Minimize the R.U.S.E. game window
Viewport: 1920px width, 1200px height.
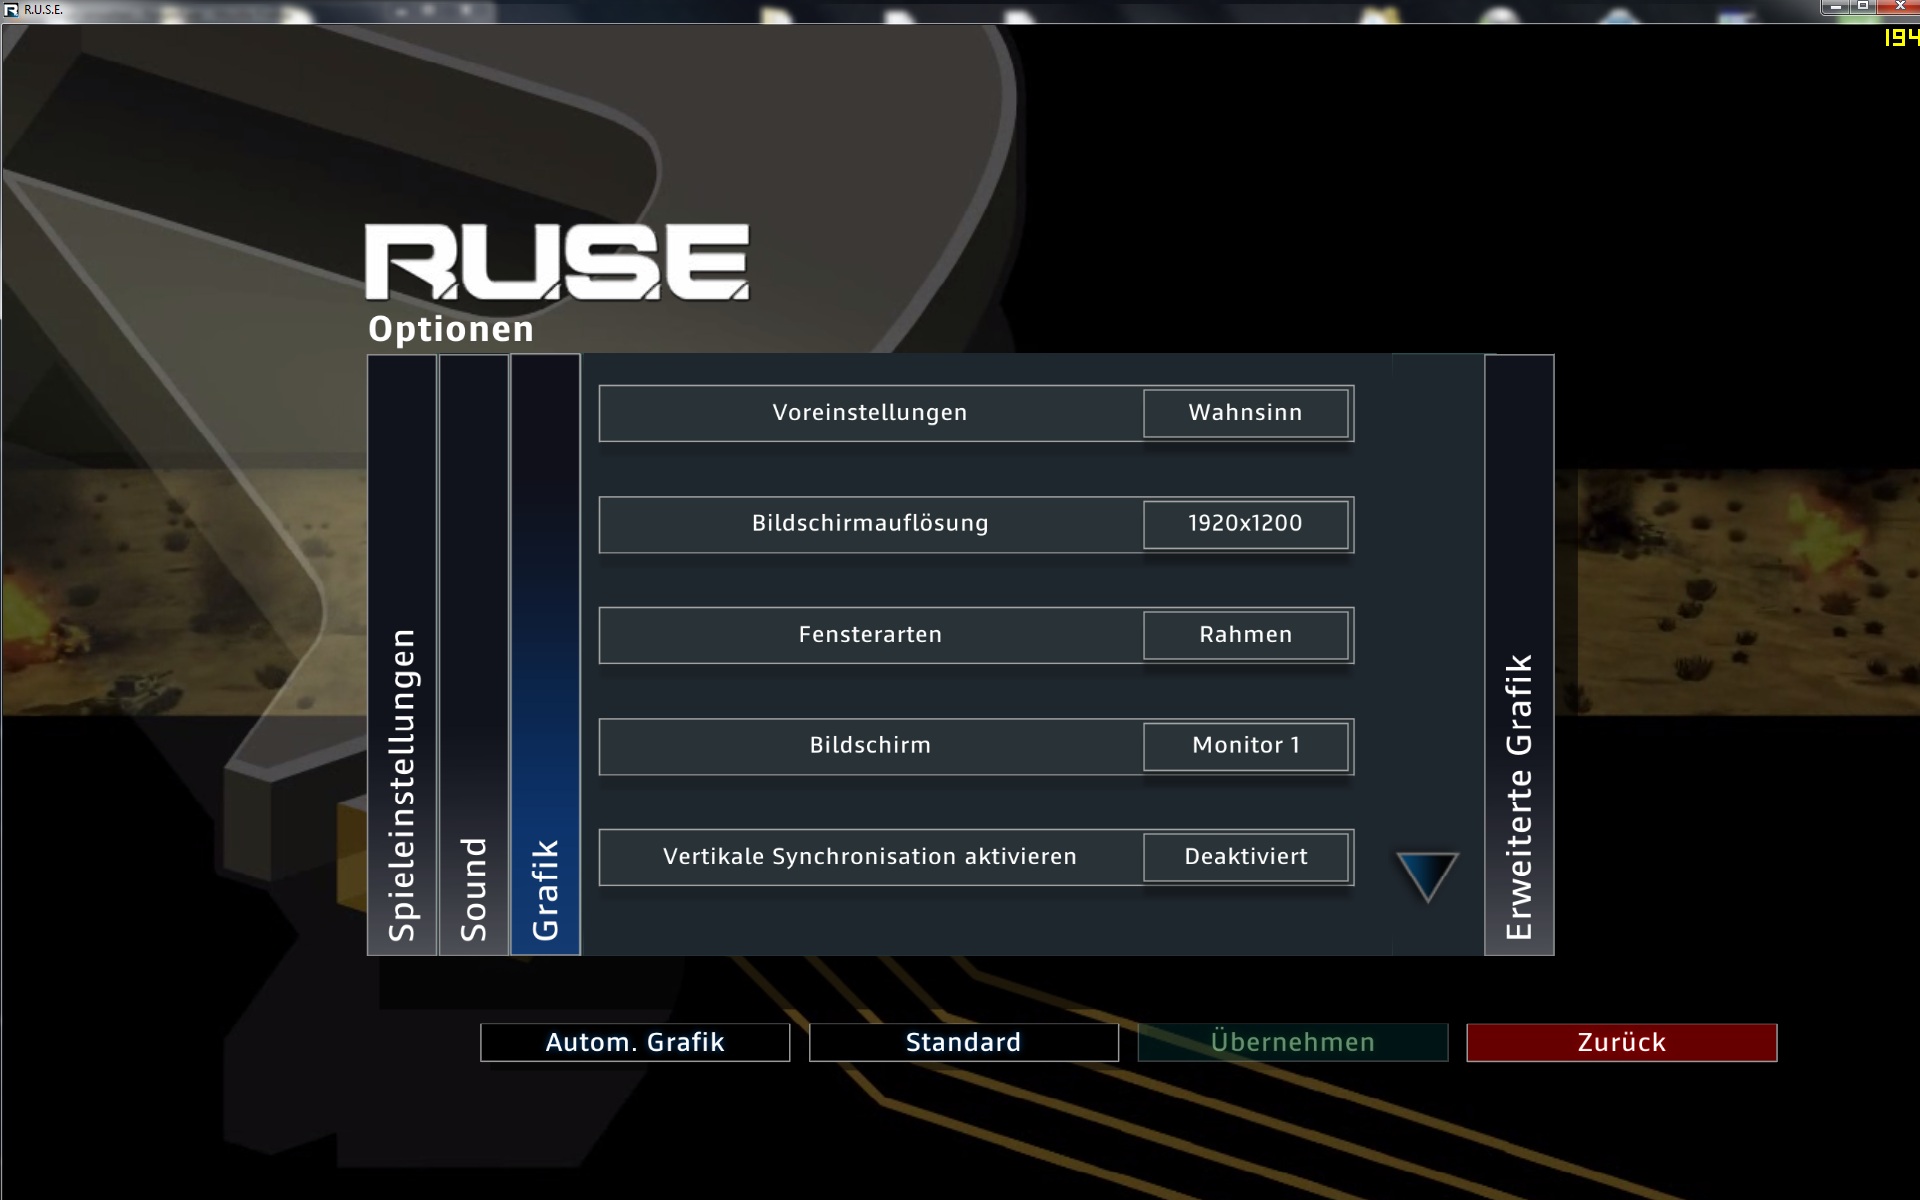coord(1835,7)
